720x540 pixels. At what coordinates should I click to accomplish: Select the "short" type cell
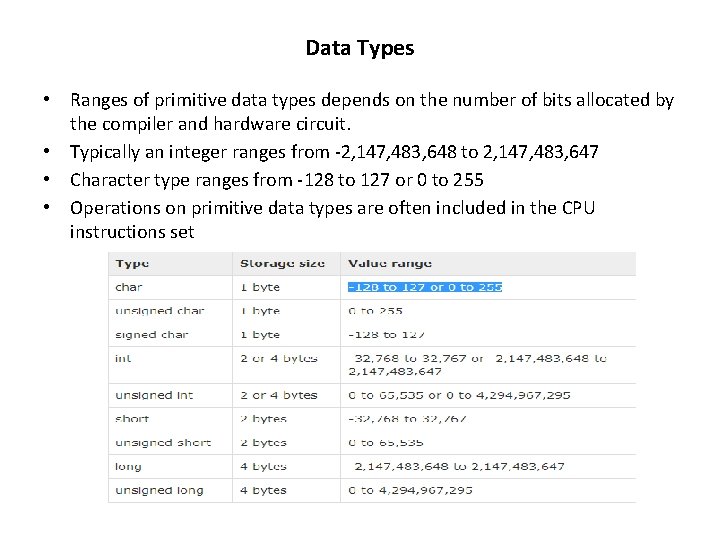click(131, 419)
